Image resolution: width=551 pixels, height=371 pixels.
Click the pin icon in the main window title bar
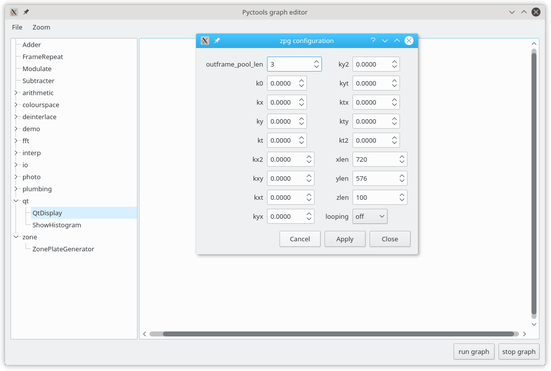click(26, 12)
